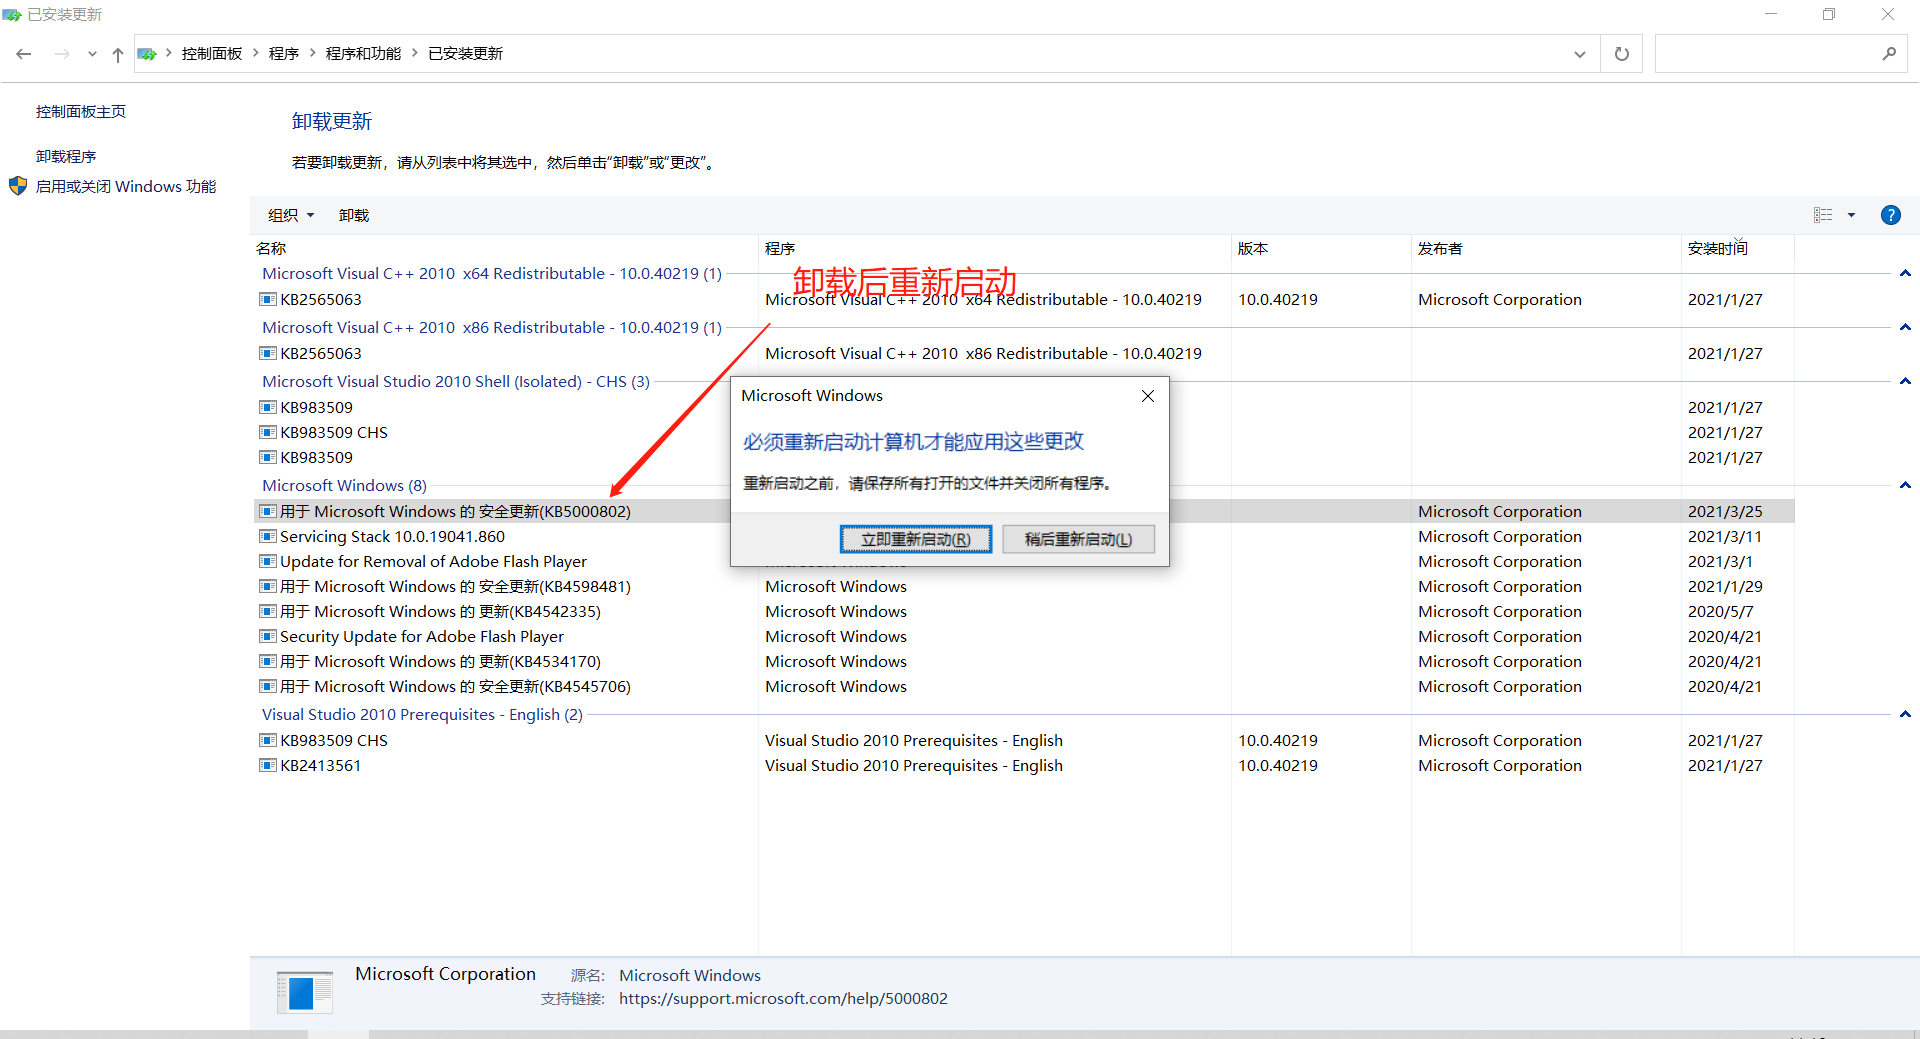Sort by 名称 column header
The width and height of the screenshot is (1920, 1039).
[271, 248]
